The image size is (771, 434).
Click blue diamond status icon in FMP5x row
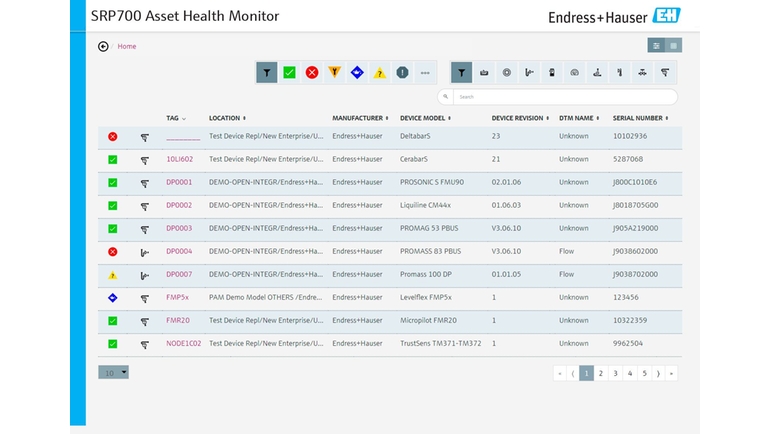(x=113, y=298)
